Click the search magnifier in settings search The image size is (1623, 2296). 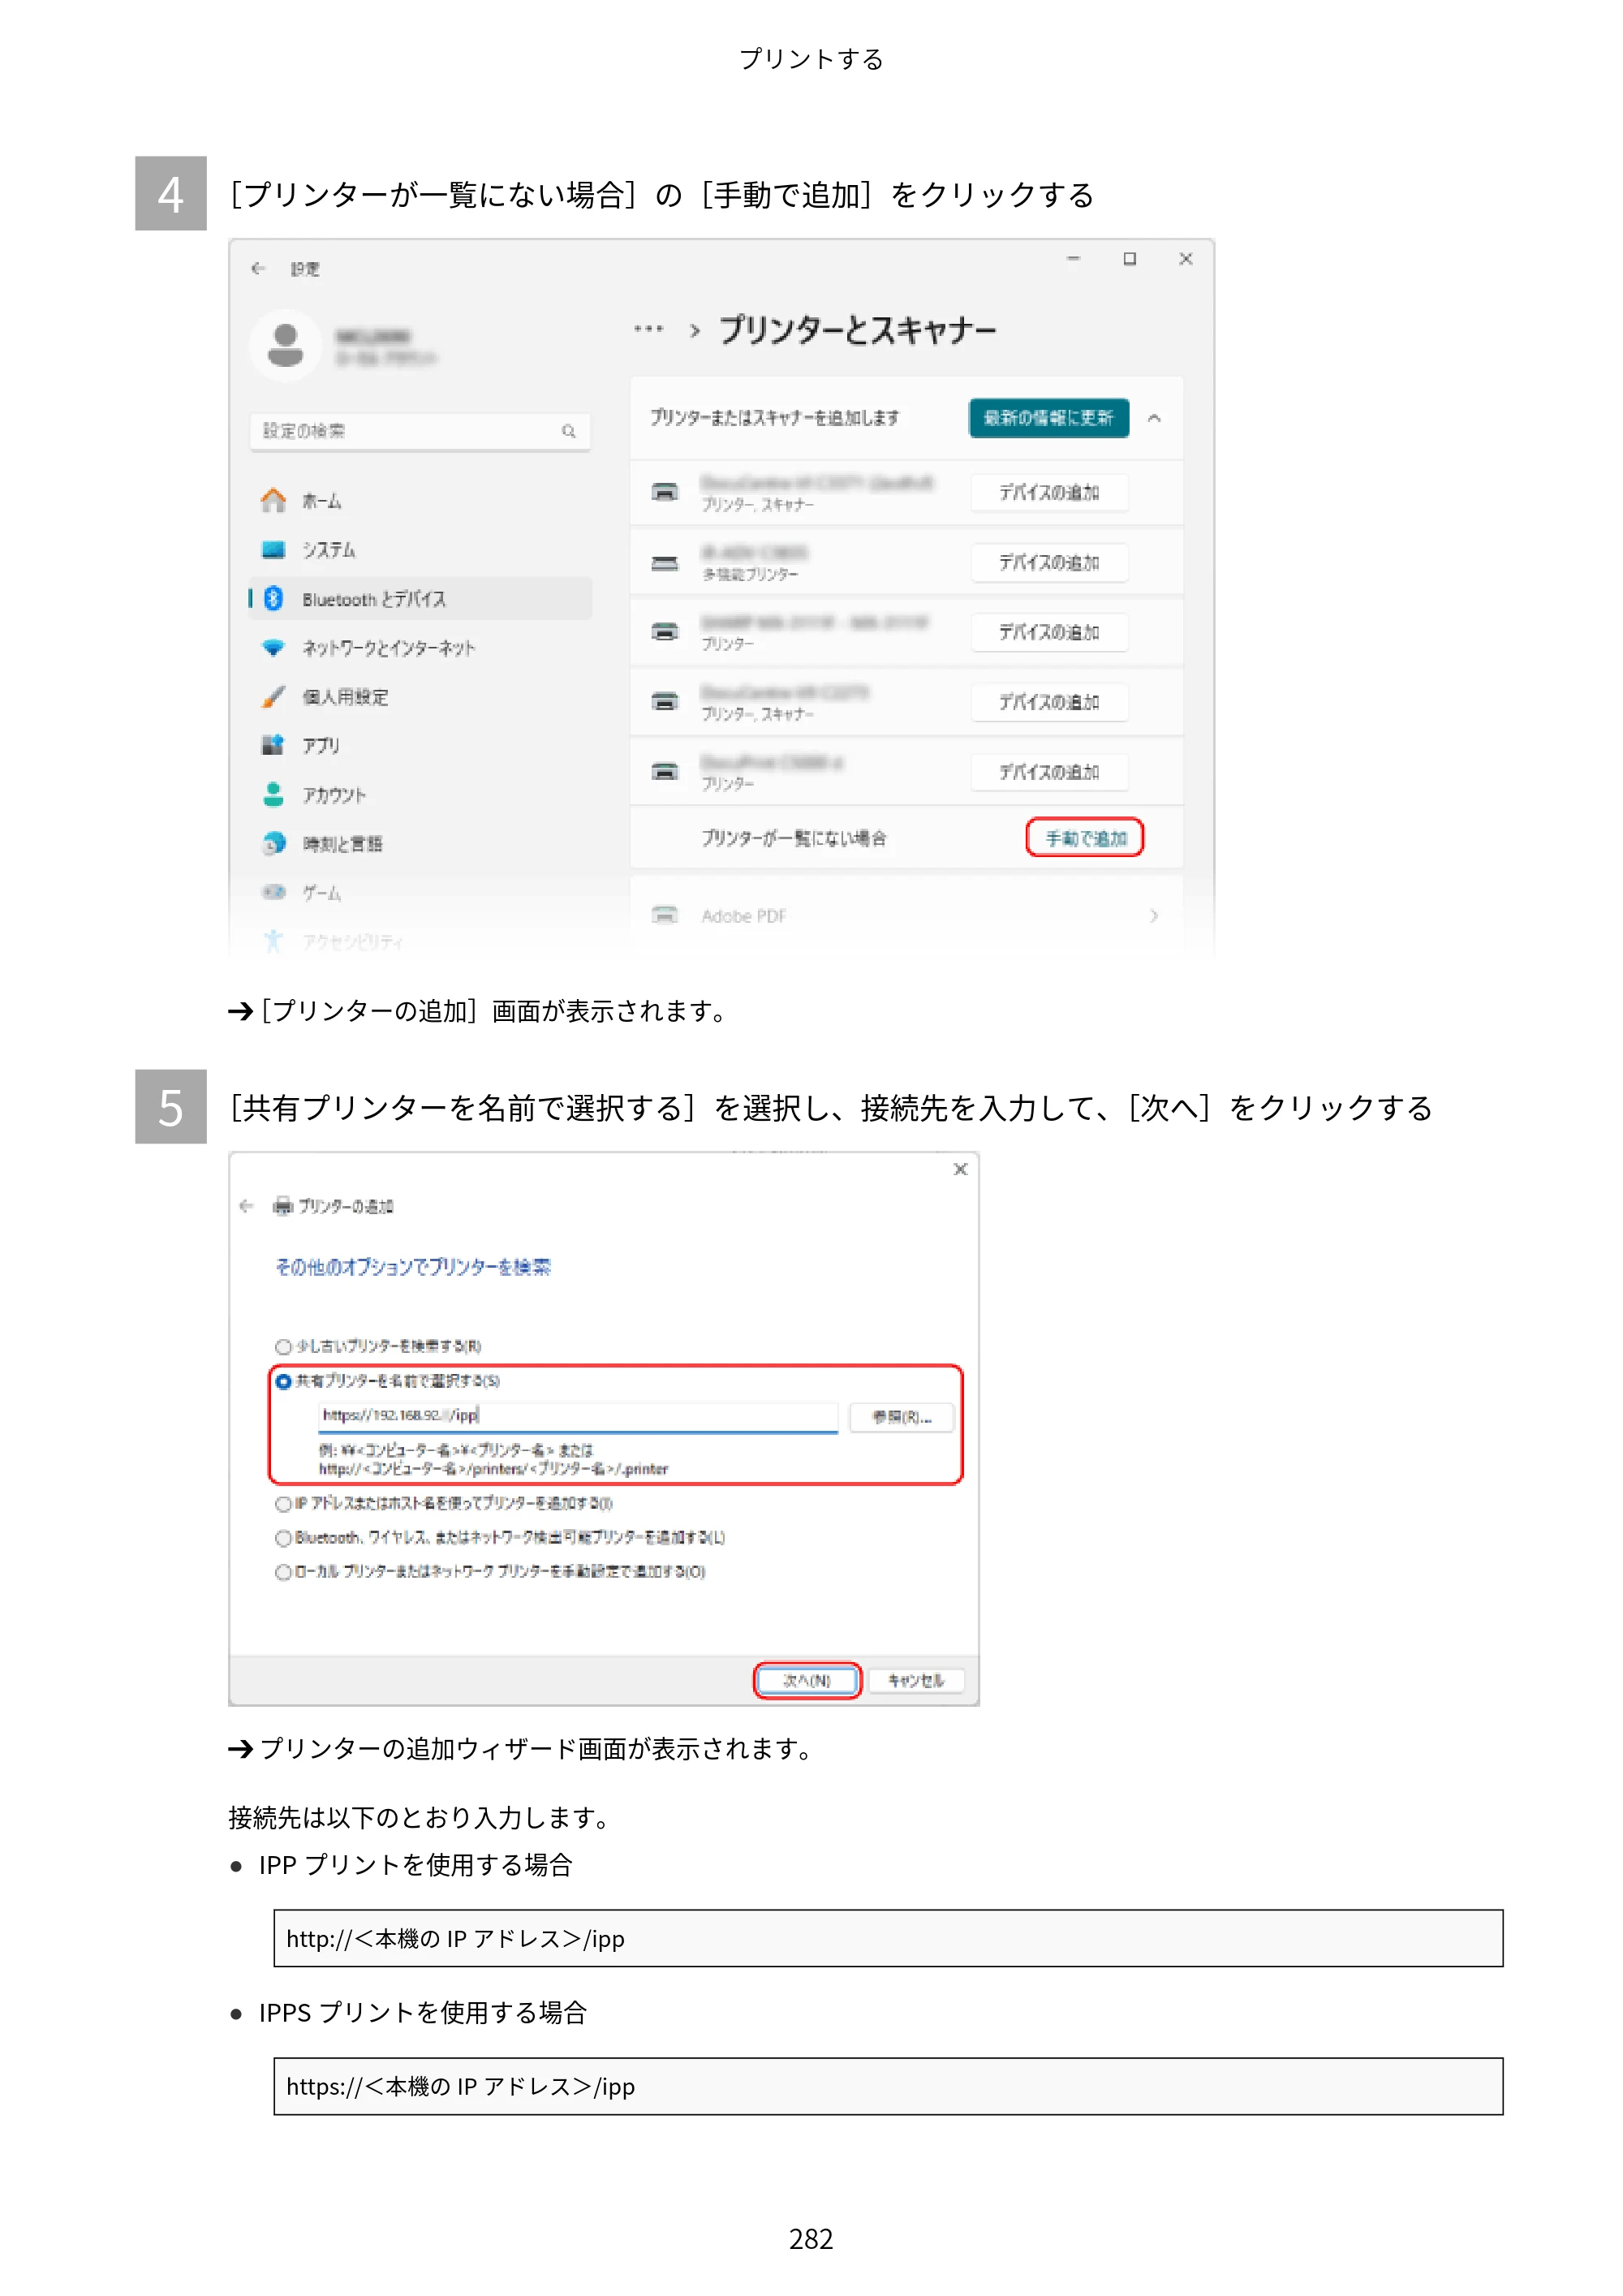coord(568,431)
